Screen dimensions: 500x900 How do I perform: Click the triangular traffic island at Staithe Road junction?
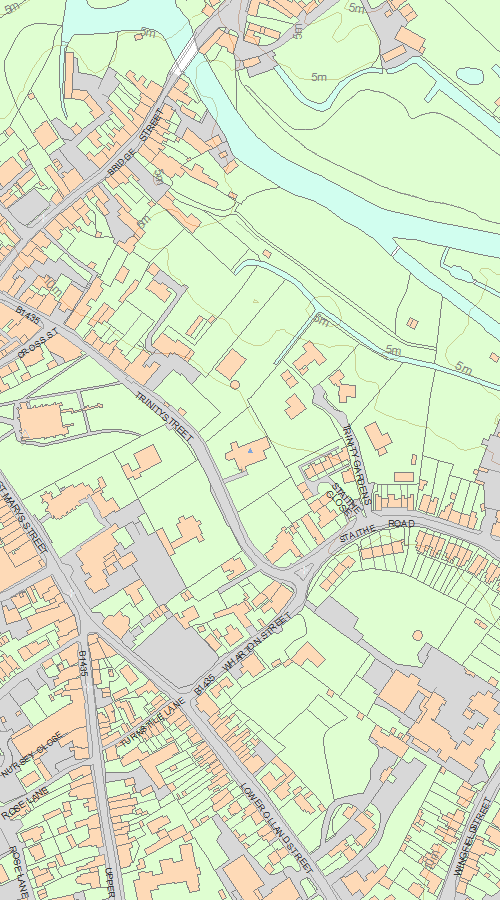302,571
